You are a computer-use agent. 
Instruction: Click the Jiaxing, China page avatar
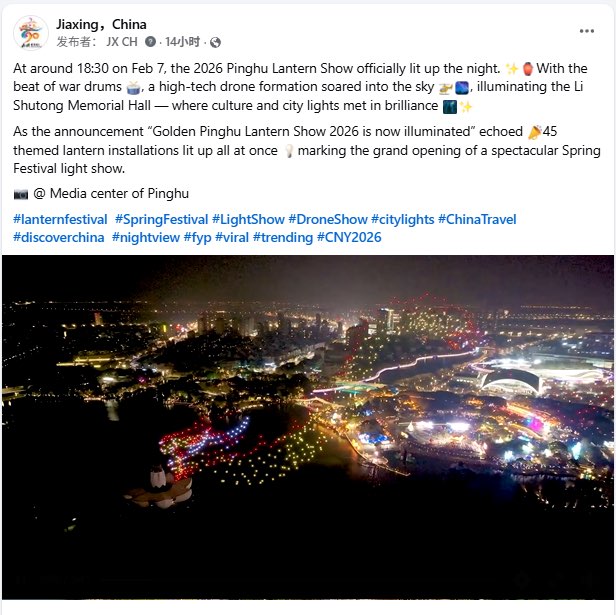pyautogui.click(x=31, y=33)
